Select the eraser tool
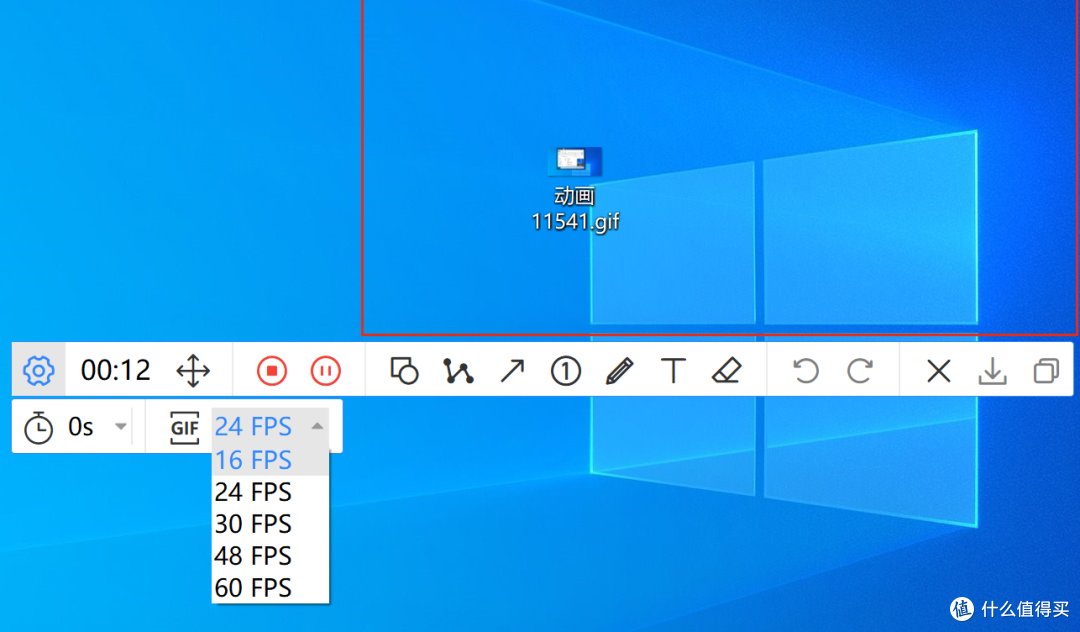The image size is (1080, 632). pos(727,371)
